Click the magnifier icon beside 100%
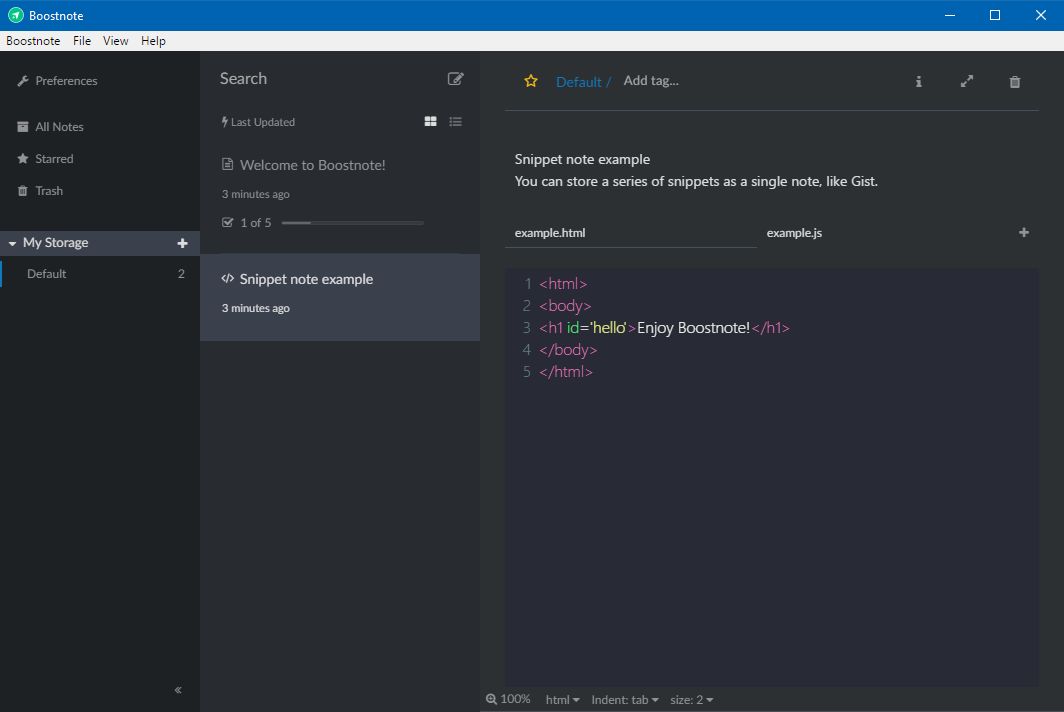1064x712 pixels. pyautogui.click(x=491, y=699)
